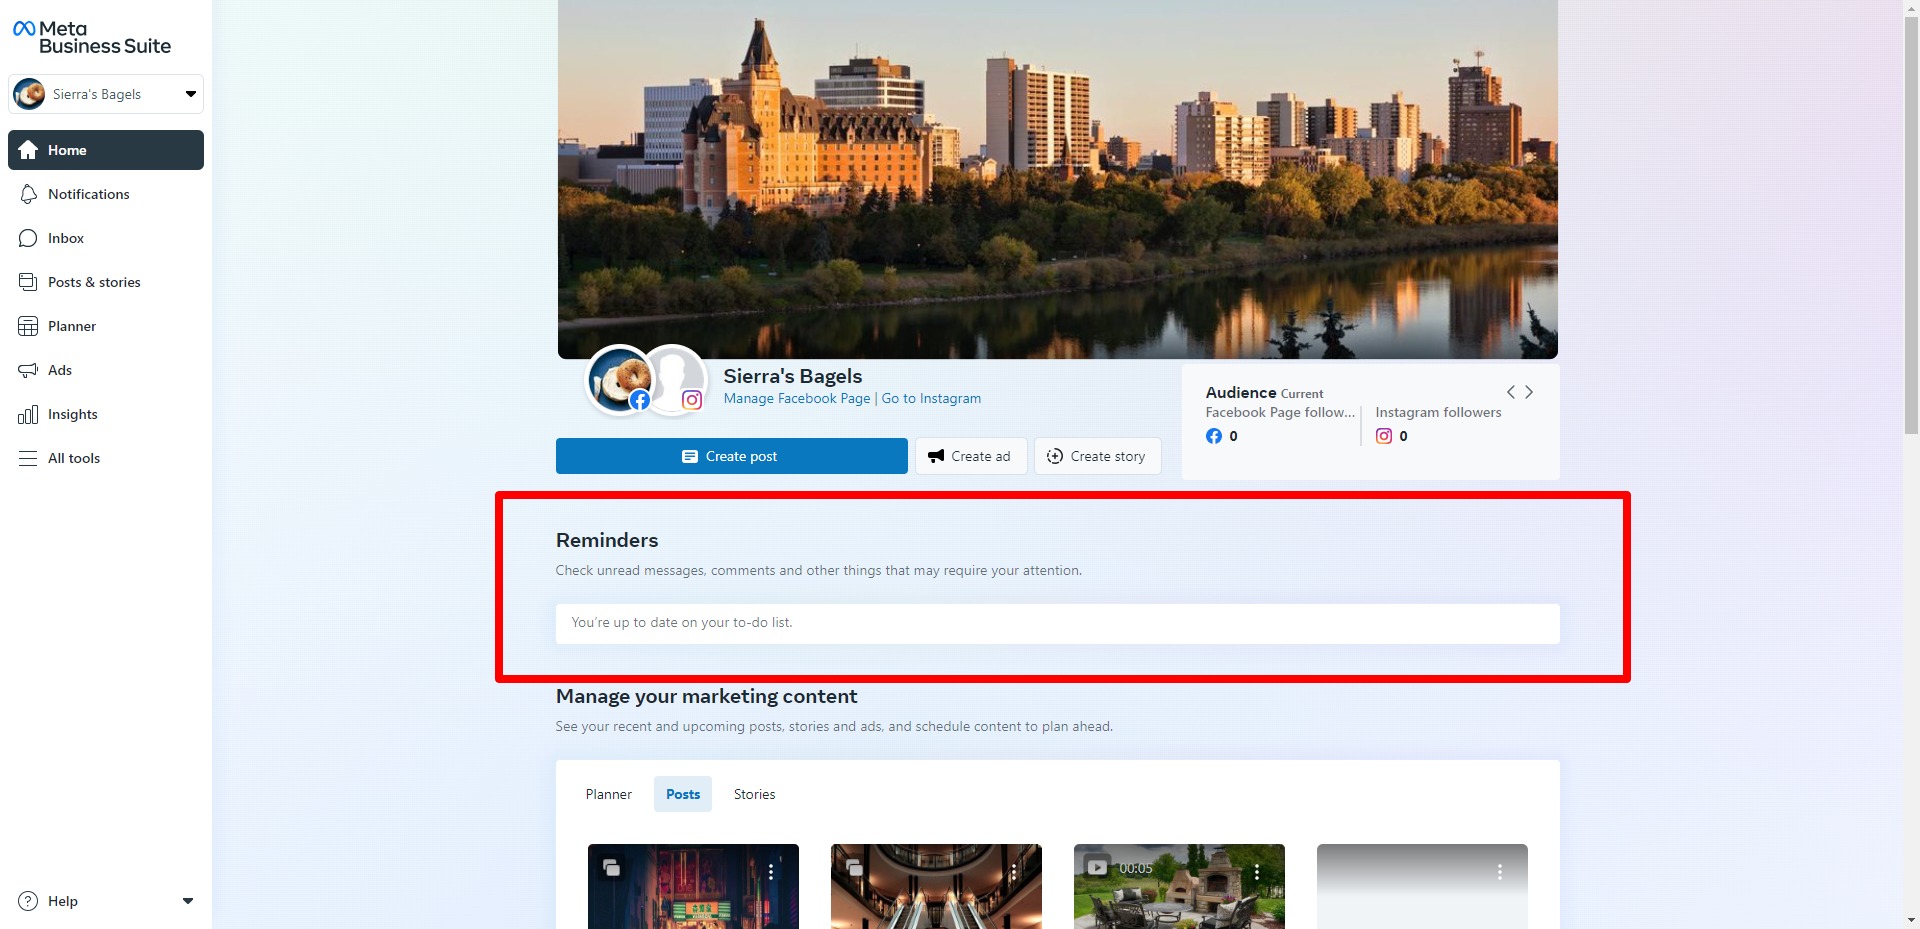The width and height of the screenshot is (1920, 929).
Task: Open All tools in sidebar
Action: click(x=106, y=458)
